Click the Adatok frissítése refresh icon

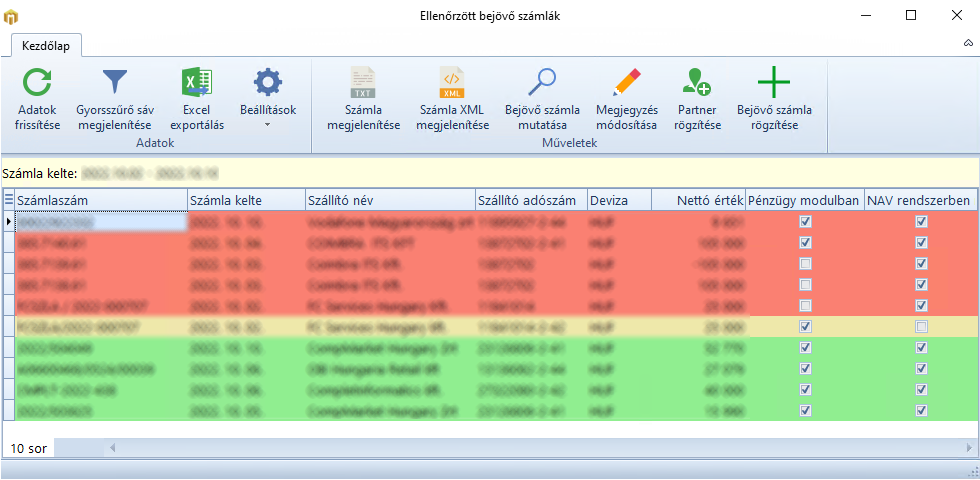click(x=38, y=83)
